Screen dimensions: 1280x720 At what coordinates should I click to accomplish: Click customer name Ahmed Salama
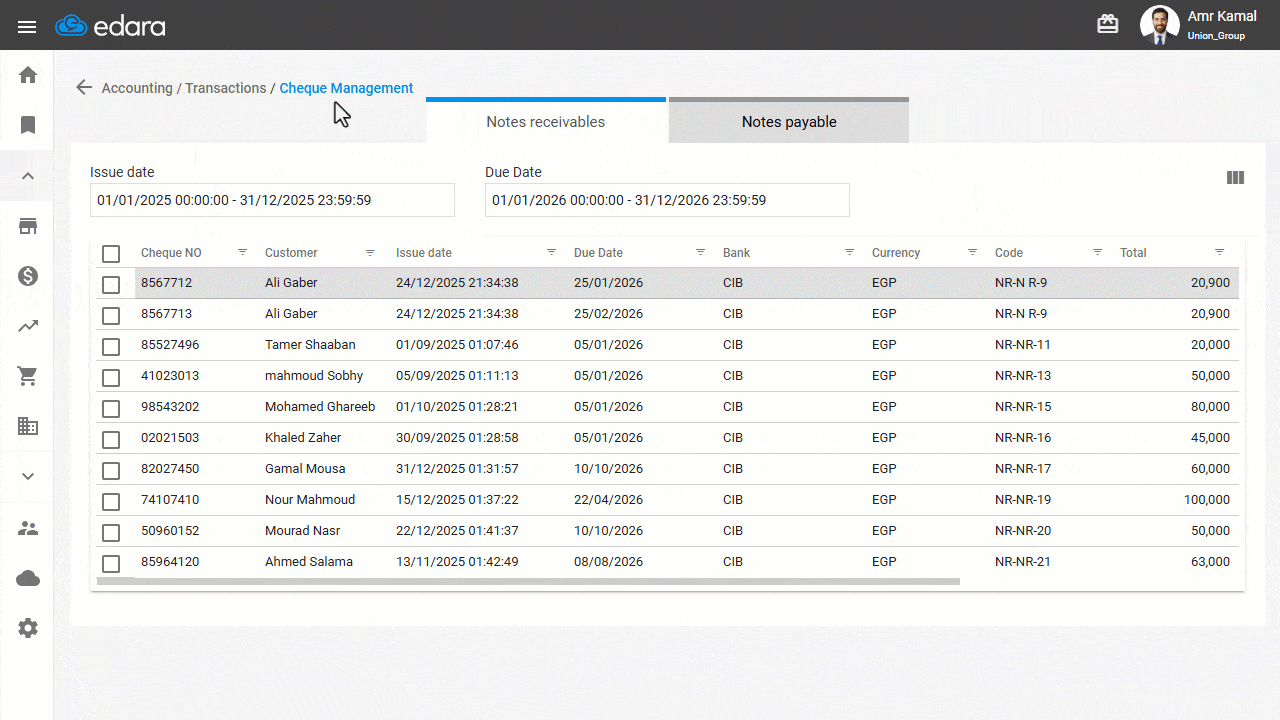click(x=309, y=562)
